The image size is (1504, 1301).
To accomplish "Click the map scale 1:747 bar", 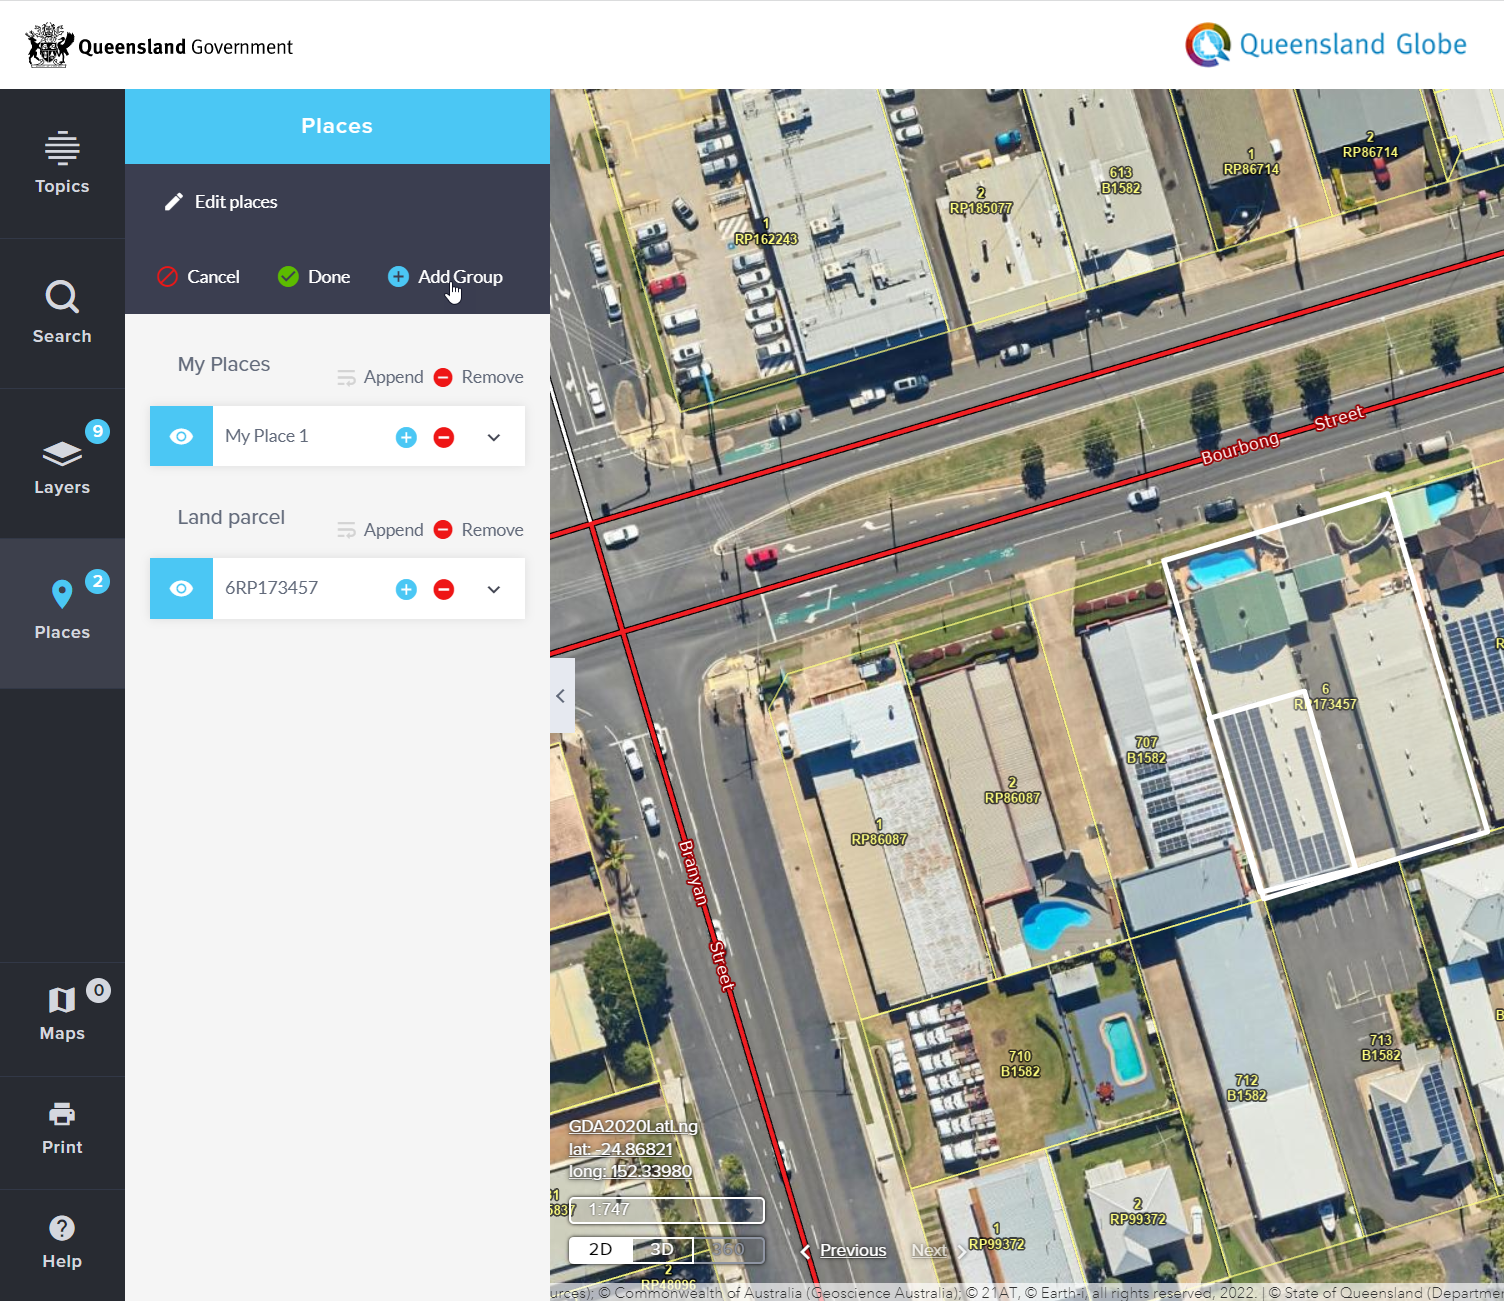I will pos(666,1210).
